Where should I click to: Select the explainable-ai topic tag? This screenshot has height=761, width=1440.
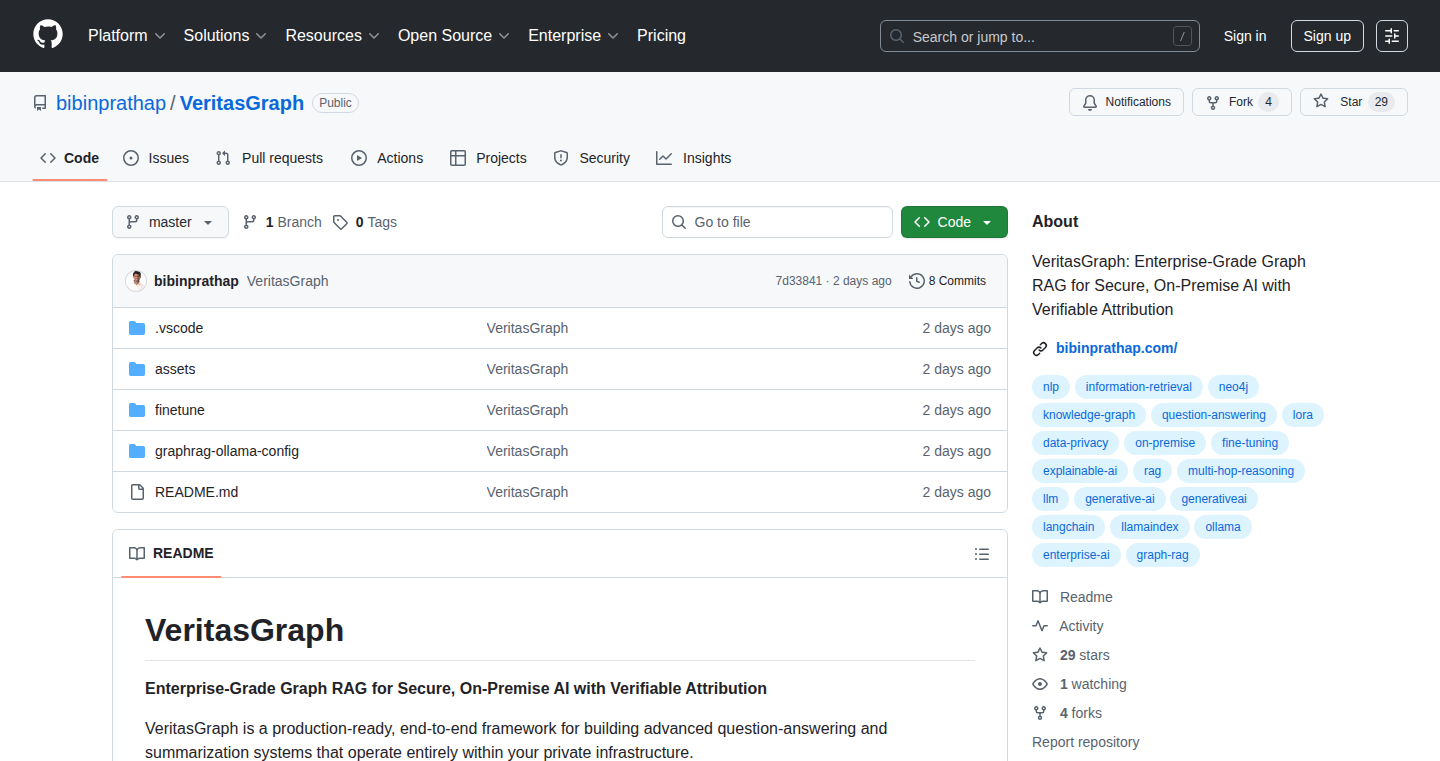(1080, 471)
